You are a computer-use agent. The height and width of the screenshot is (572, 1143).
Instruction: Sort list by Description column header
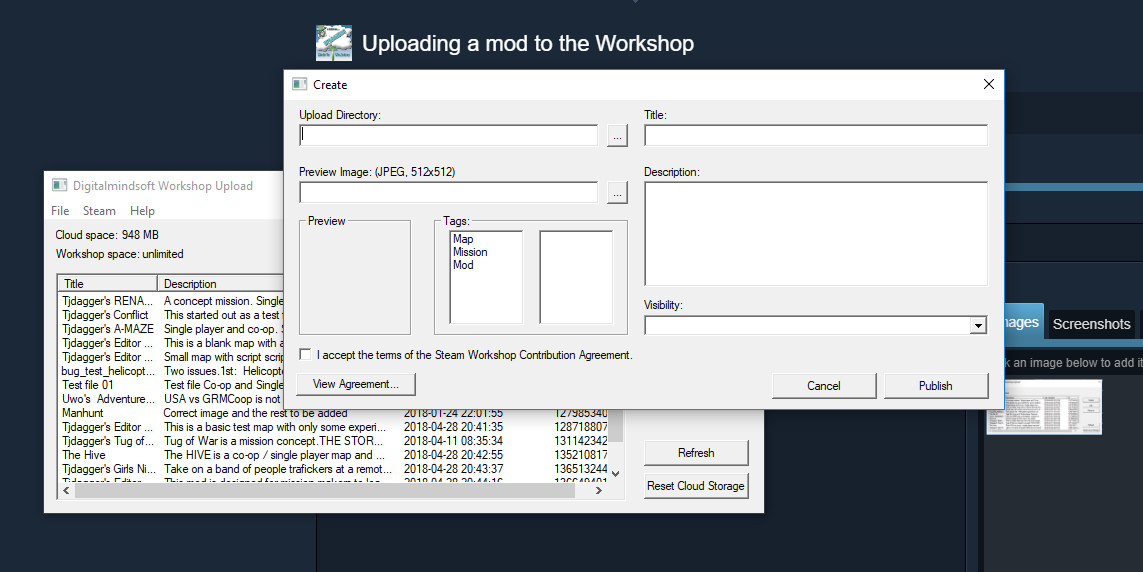pyautogui.click(x=221, y=283)
